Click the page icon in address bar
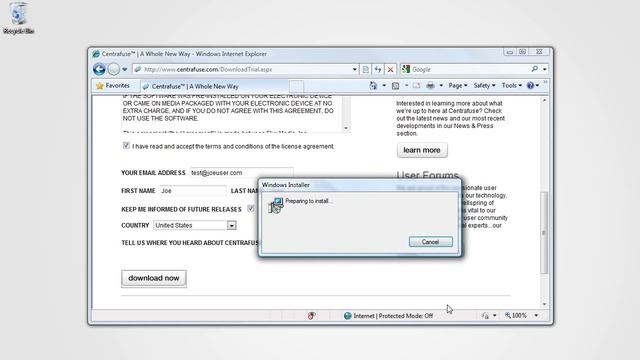This screenshot has height=360, width=640. (138, 69)
